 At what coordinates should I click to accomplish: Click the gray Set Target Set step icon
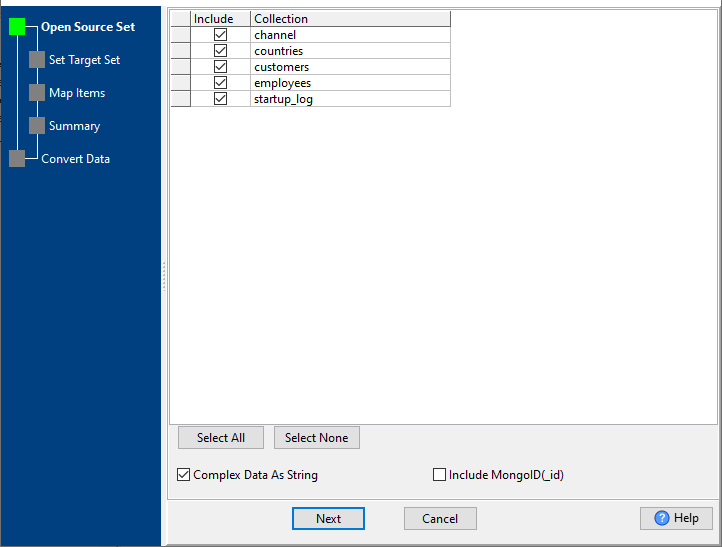[37, 60]
